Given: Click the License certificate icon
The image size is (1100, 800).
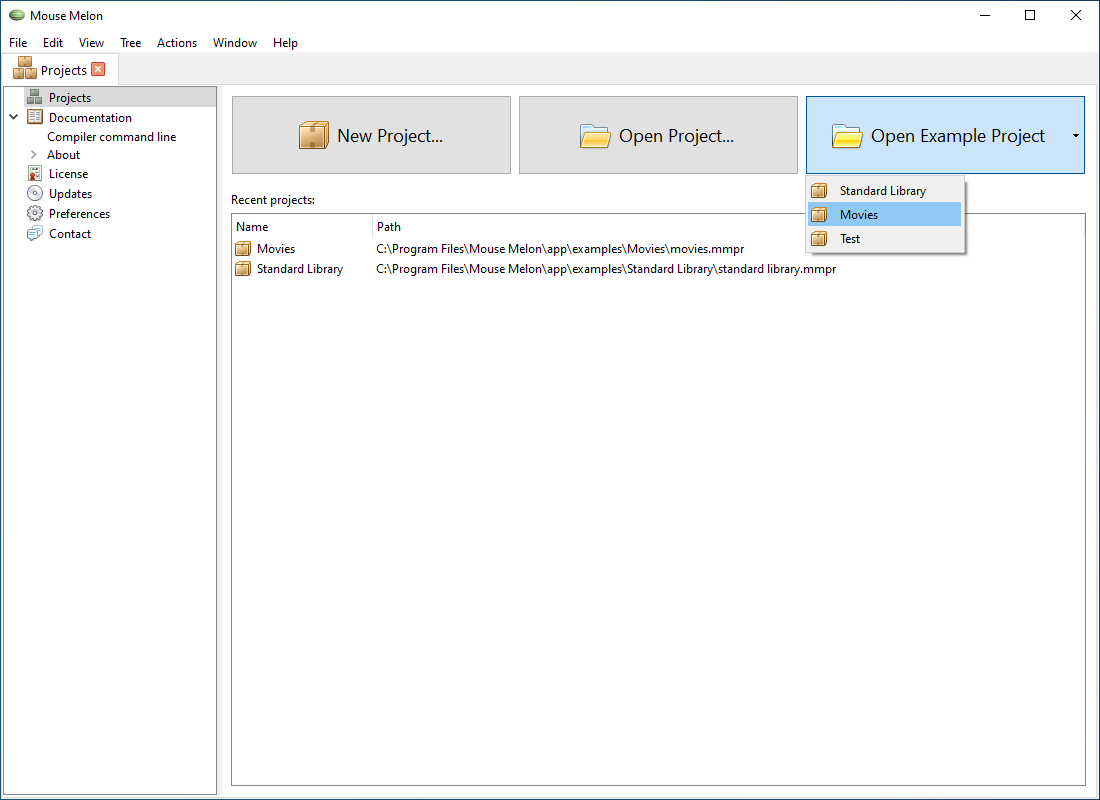Looking at the screenshot, I should pyautogui.click(x=34, y=173).
